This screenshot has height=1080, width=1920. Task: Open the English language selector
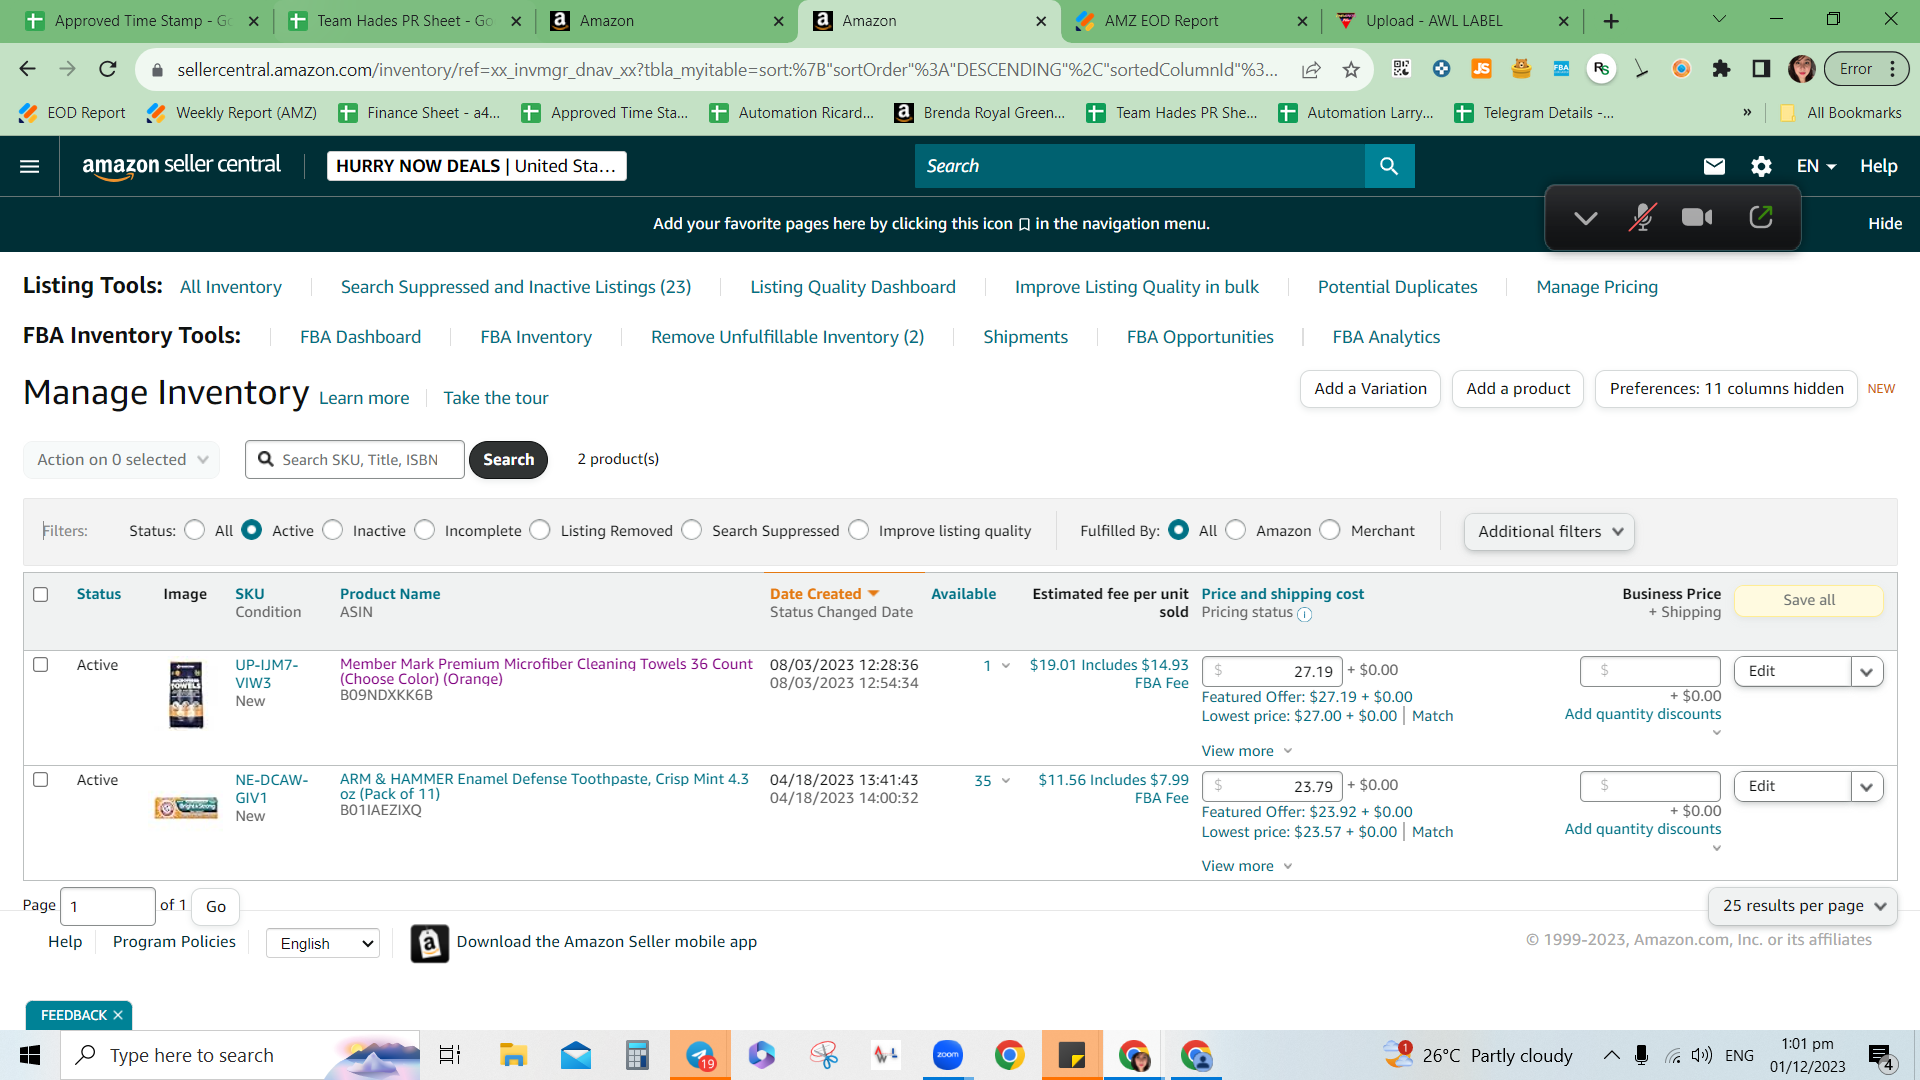323,943
